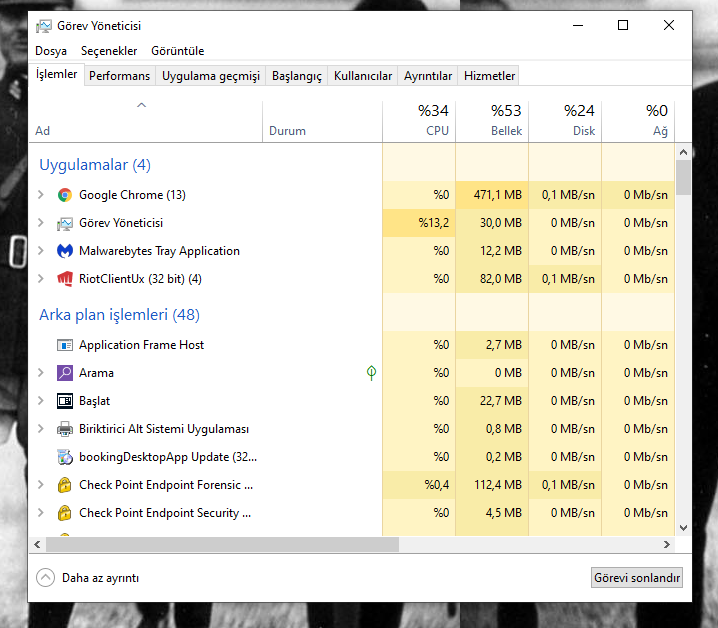
Task: Select the İşlemler tab
Action: [x=56, y=74]
